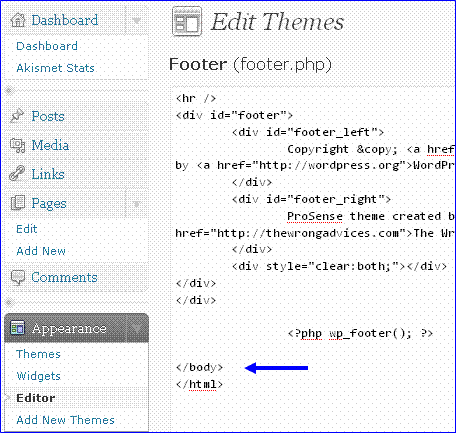Open the Posts menu
The image size is (456, 433).
point(48,116)
